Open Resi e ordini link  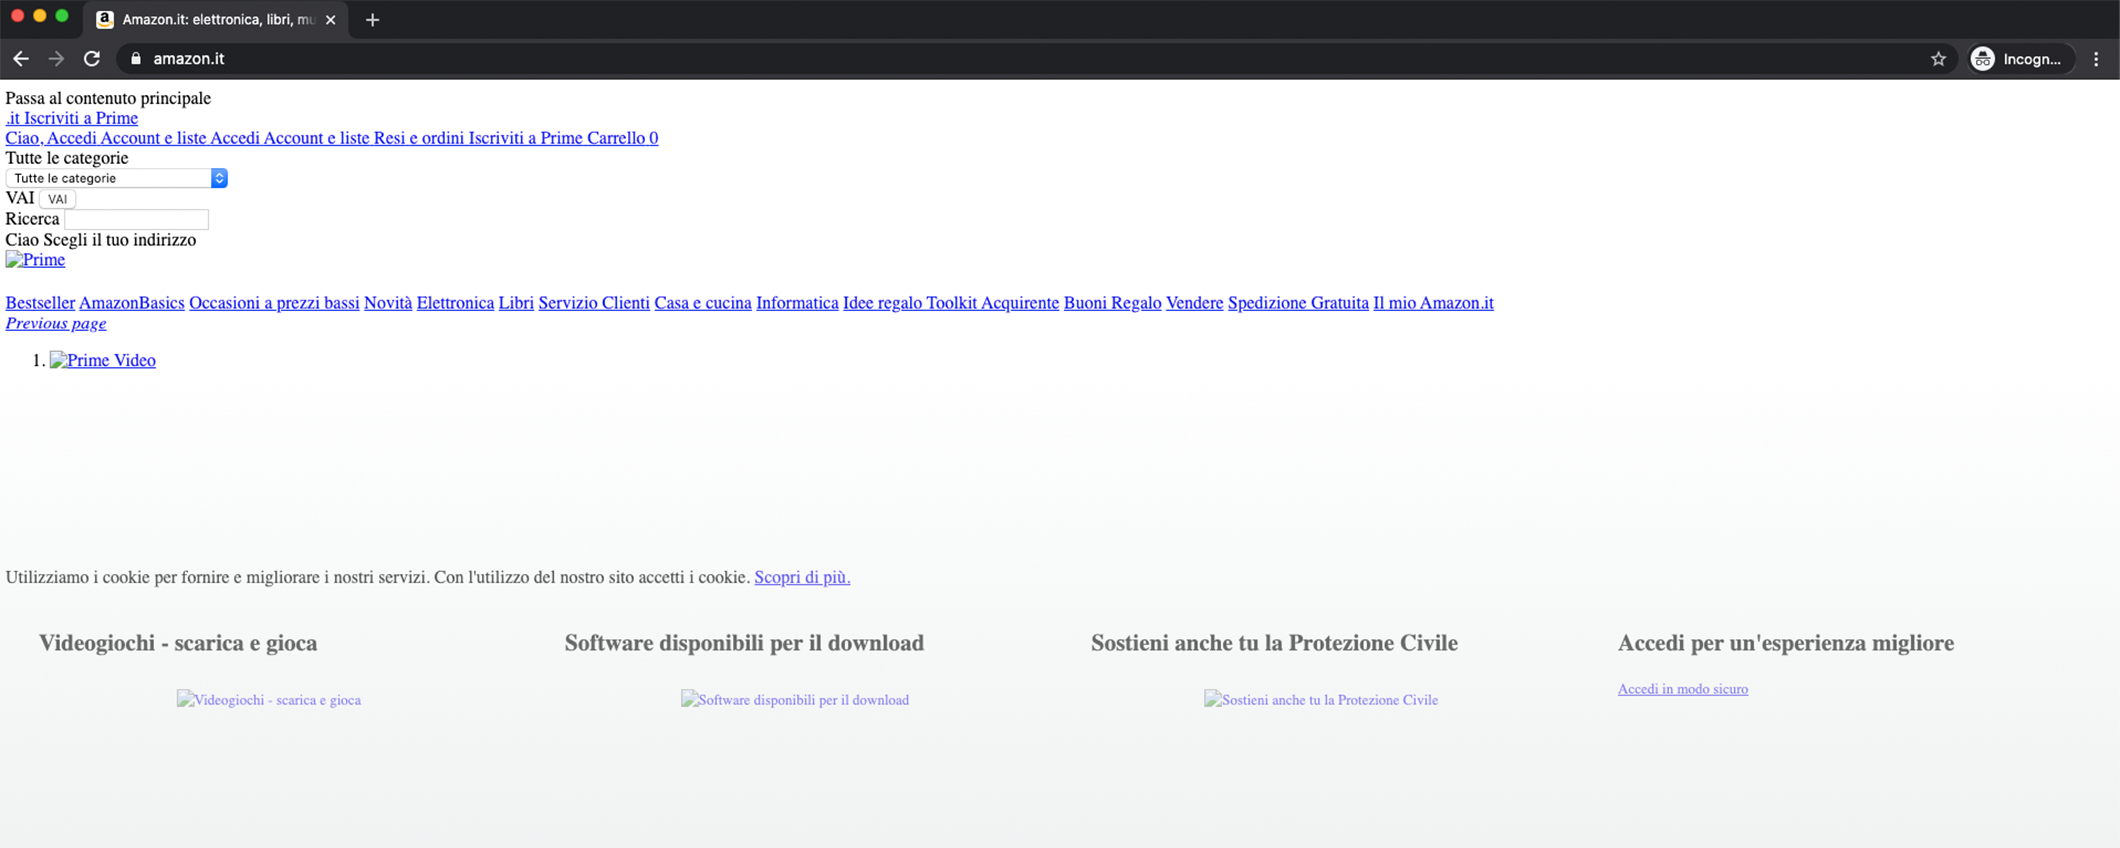419,138
